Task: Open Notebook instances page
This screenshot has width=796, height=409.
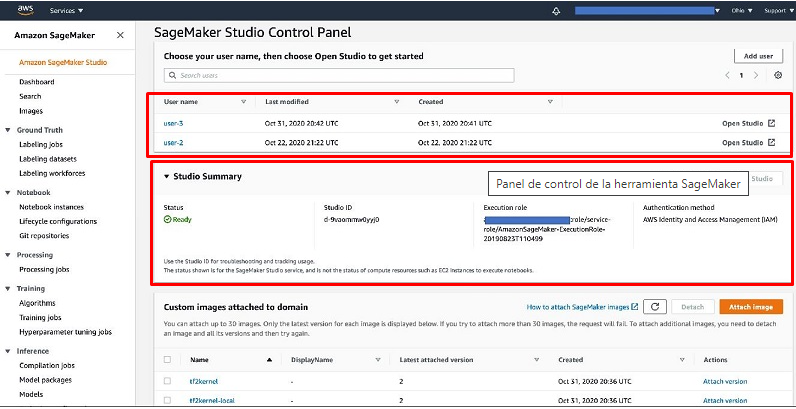Action: (x=51, y=207)
